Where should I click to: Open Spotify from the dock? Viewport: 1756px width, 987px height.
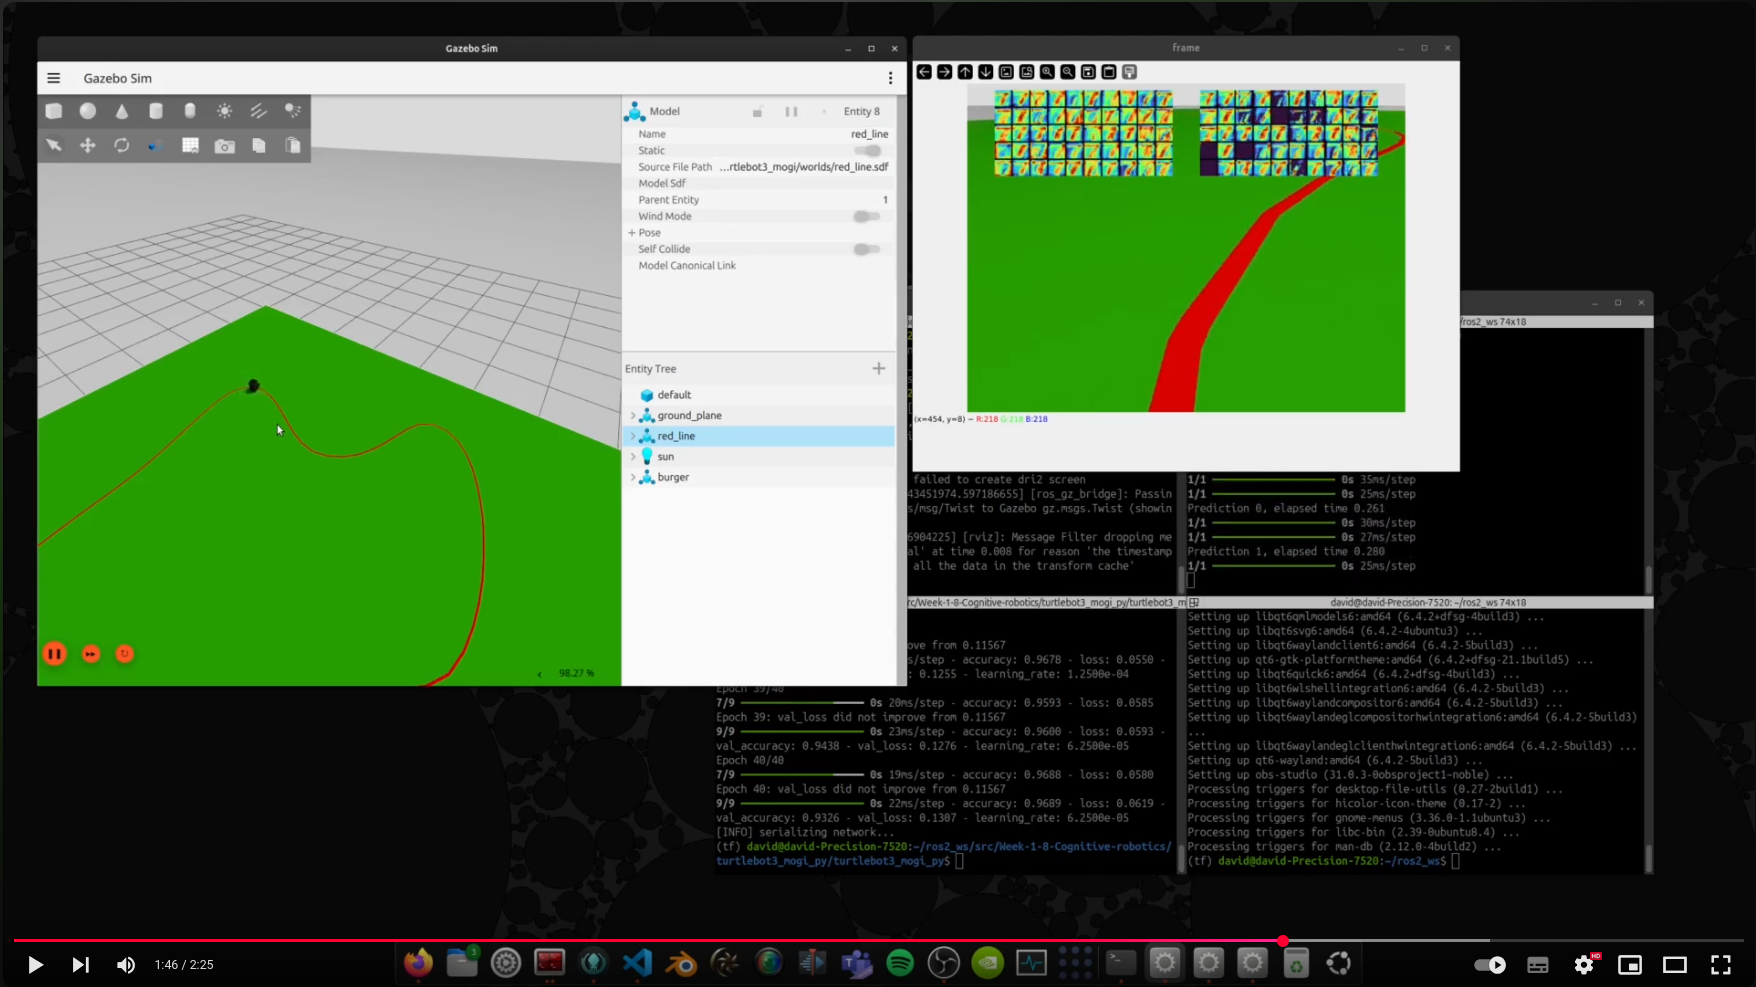(900, 963)
